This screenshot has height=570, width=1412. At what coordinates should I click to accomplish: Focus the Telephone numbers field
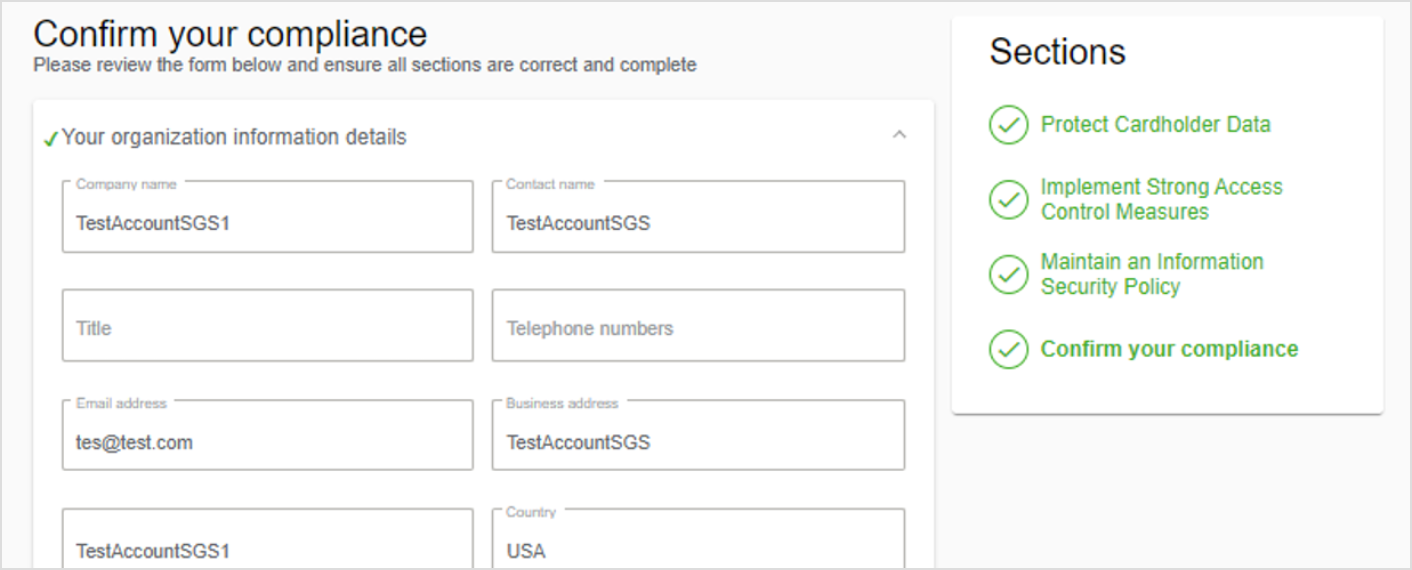698,325
